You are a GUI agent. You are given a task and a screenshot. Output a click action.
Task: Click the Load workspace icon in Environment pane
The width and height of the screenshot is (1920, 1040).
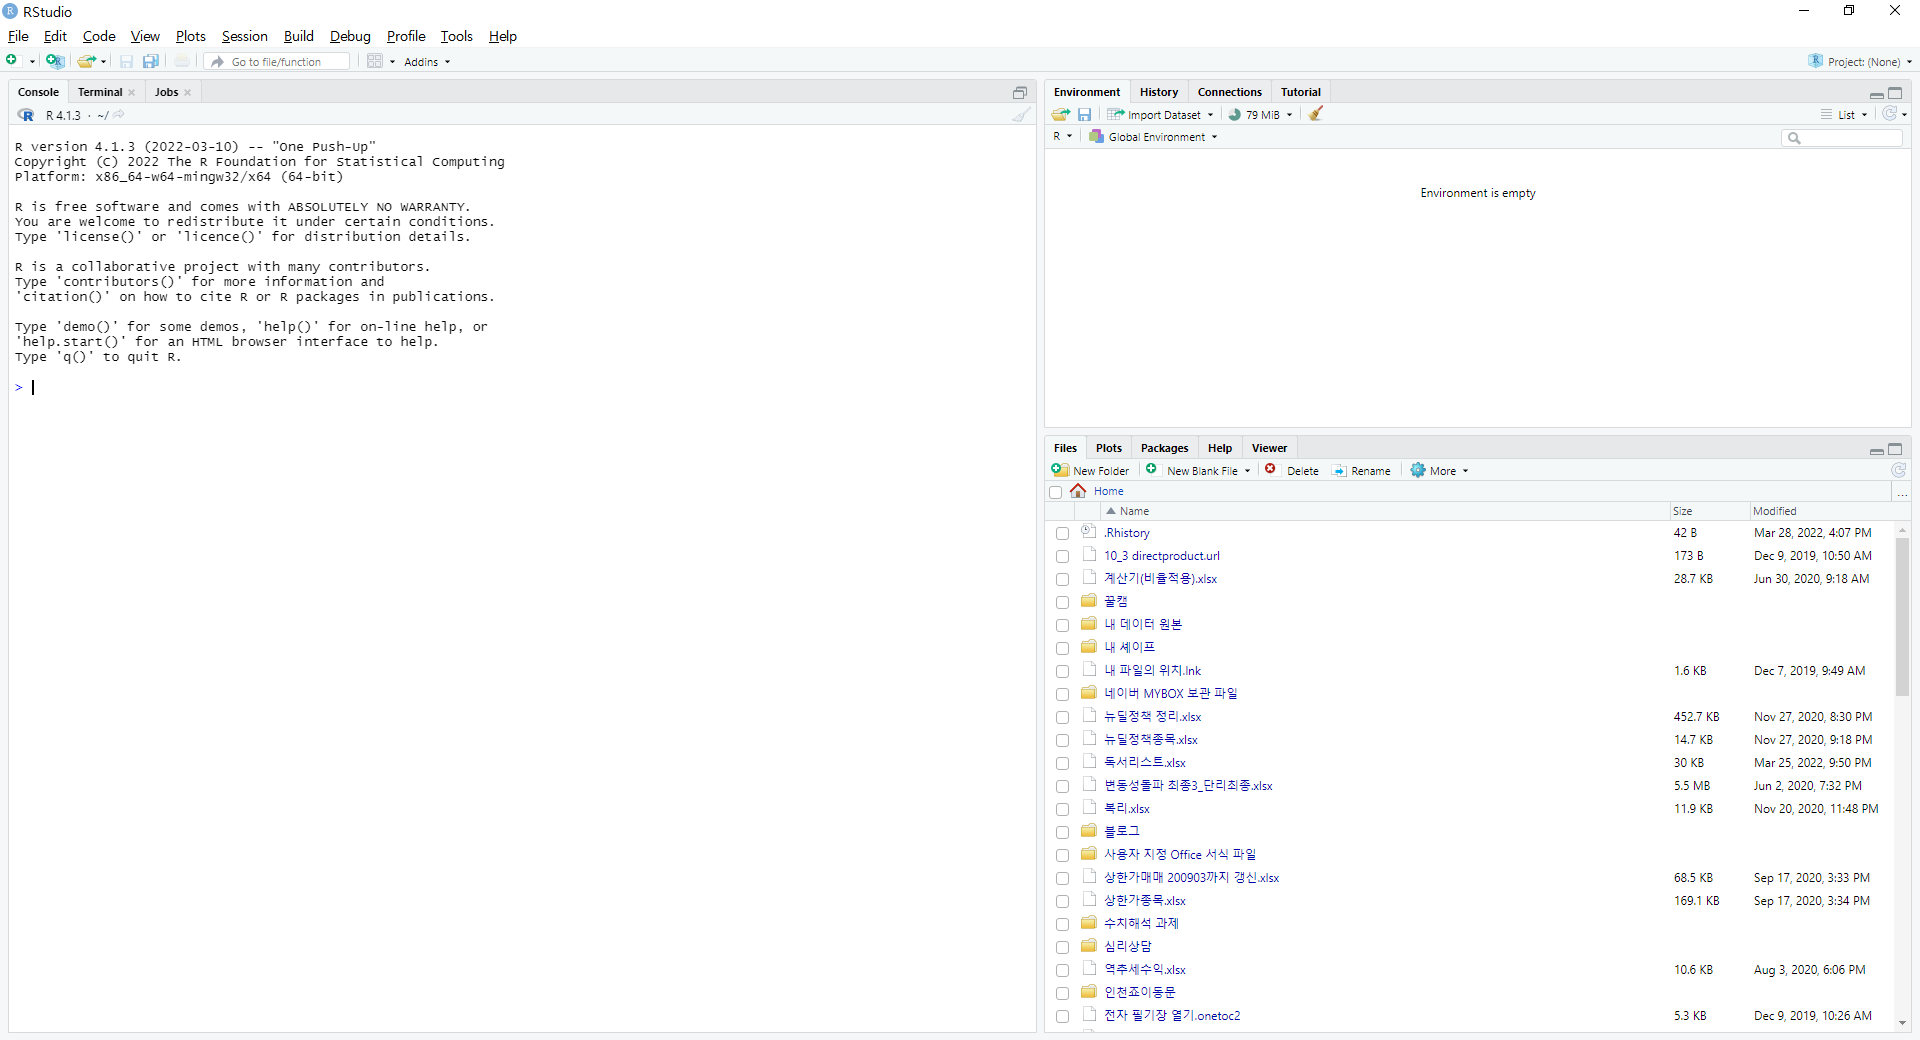(1061, 114)
